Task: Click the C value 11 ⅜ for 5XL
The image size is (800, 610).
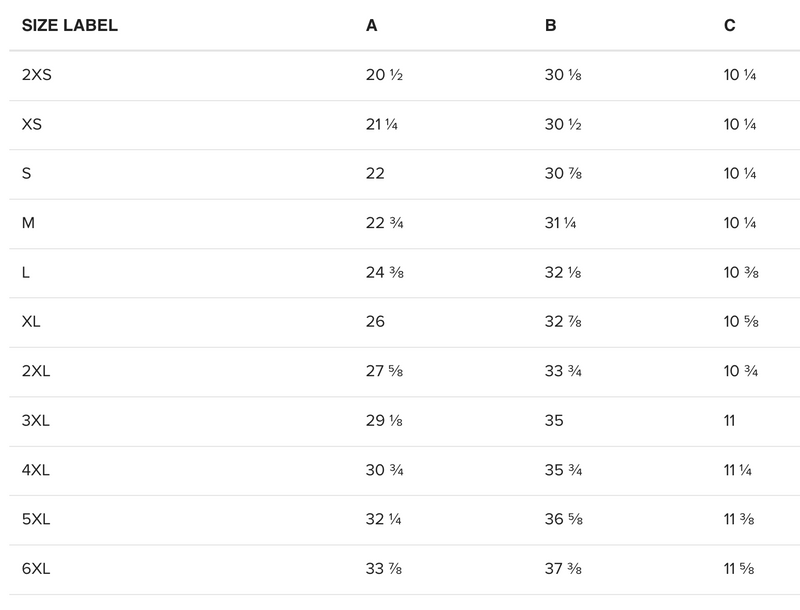Action: tap(738, 520)
